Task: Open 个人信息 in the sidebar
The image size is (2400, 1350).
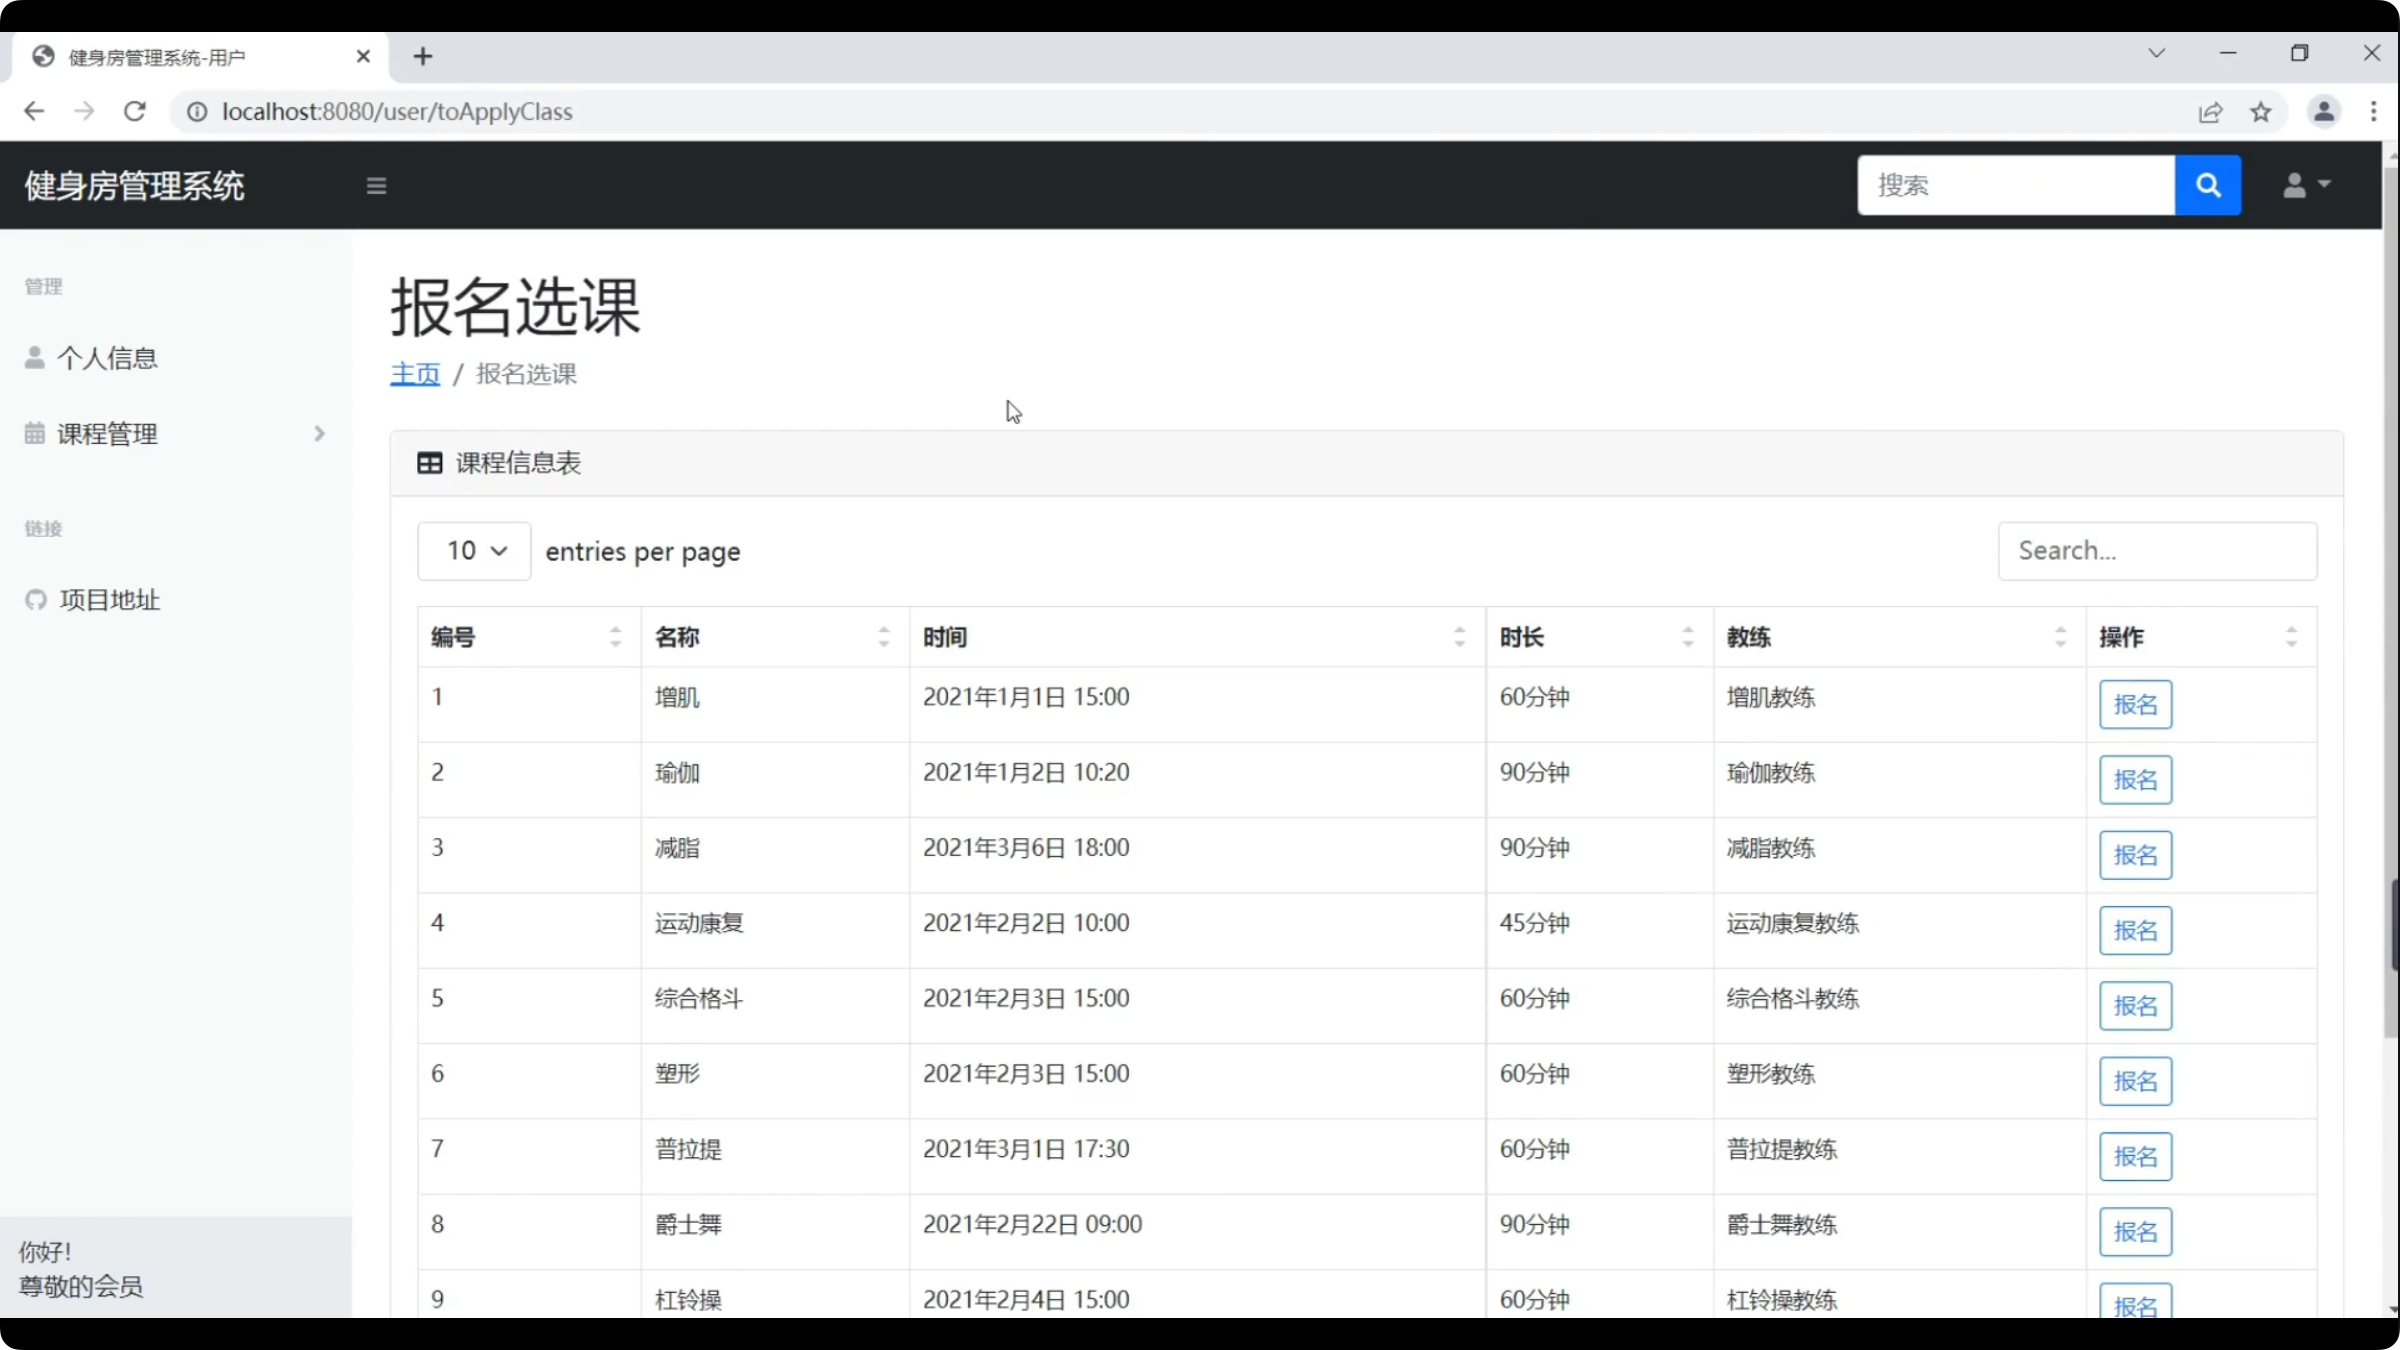Action: [107, 358]
